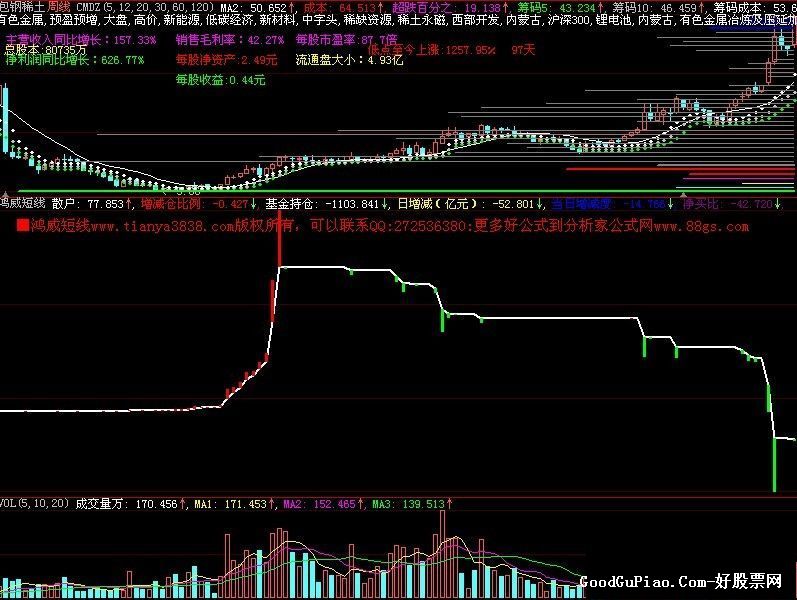Click the tallest volume bar in VOL panel

[x=442, y=554]
